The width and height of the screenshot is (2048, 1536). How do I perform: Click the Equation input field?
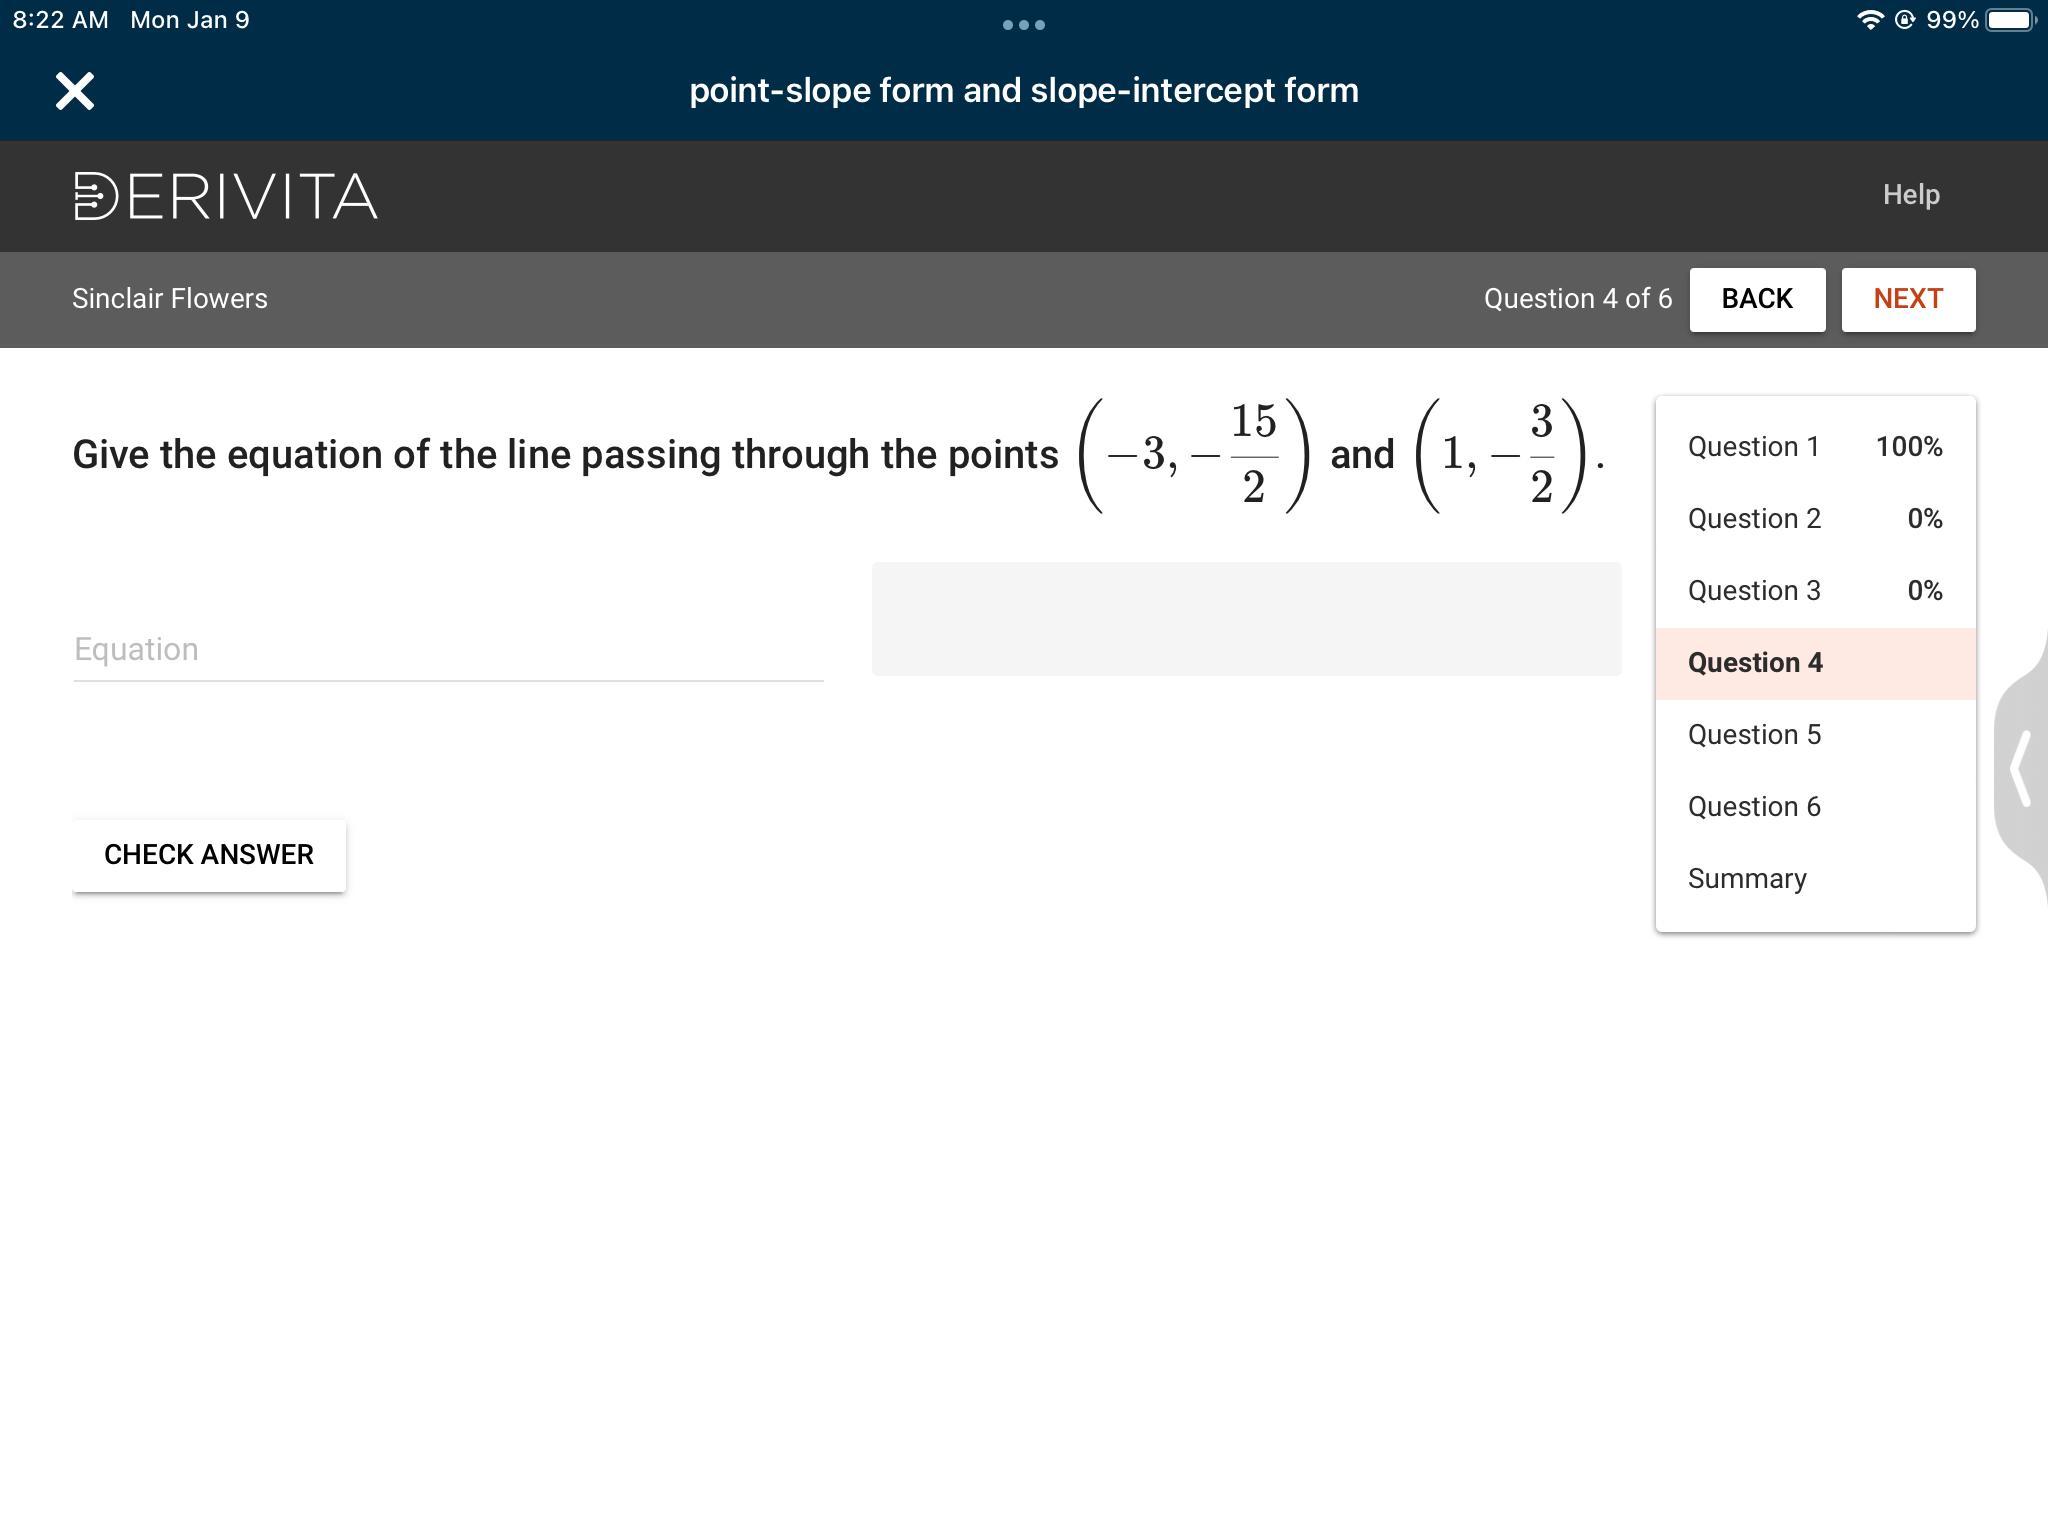(447, 650)
